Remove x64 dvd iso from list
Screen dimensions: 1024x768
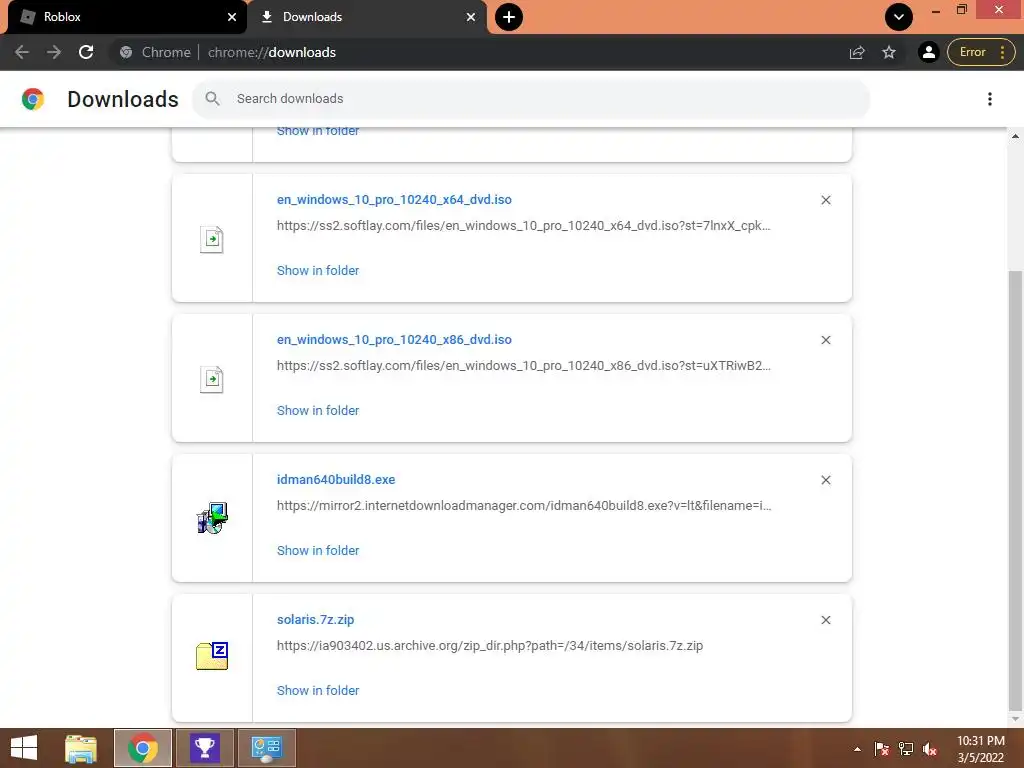(x=825, y=200)
